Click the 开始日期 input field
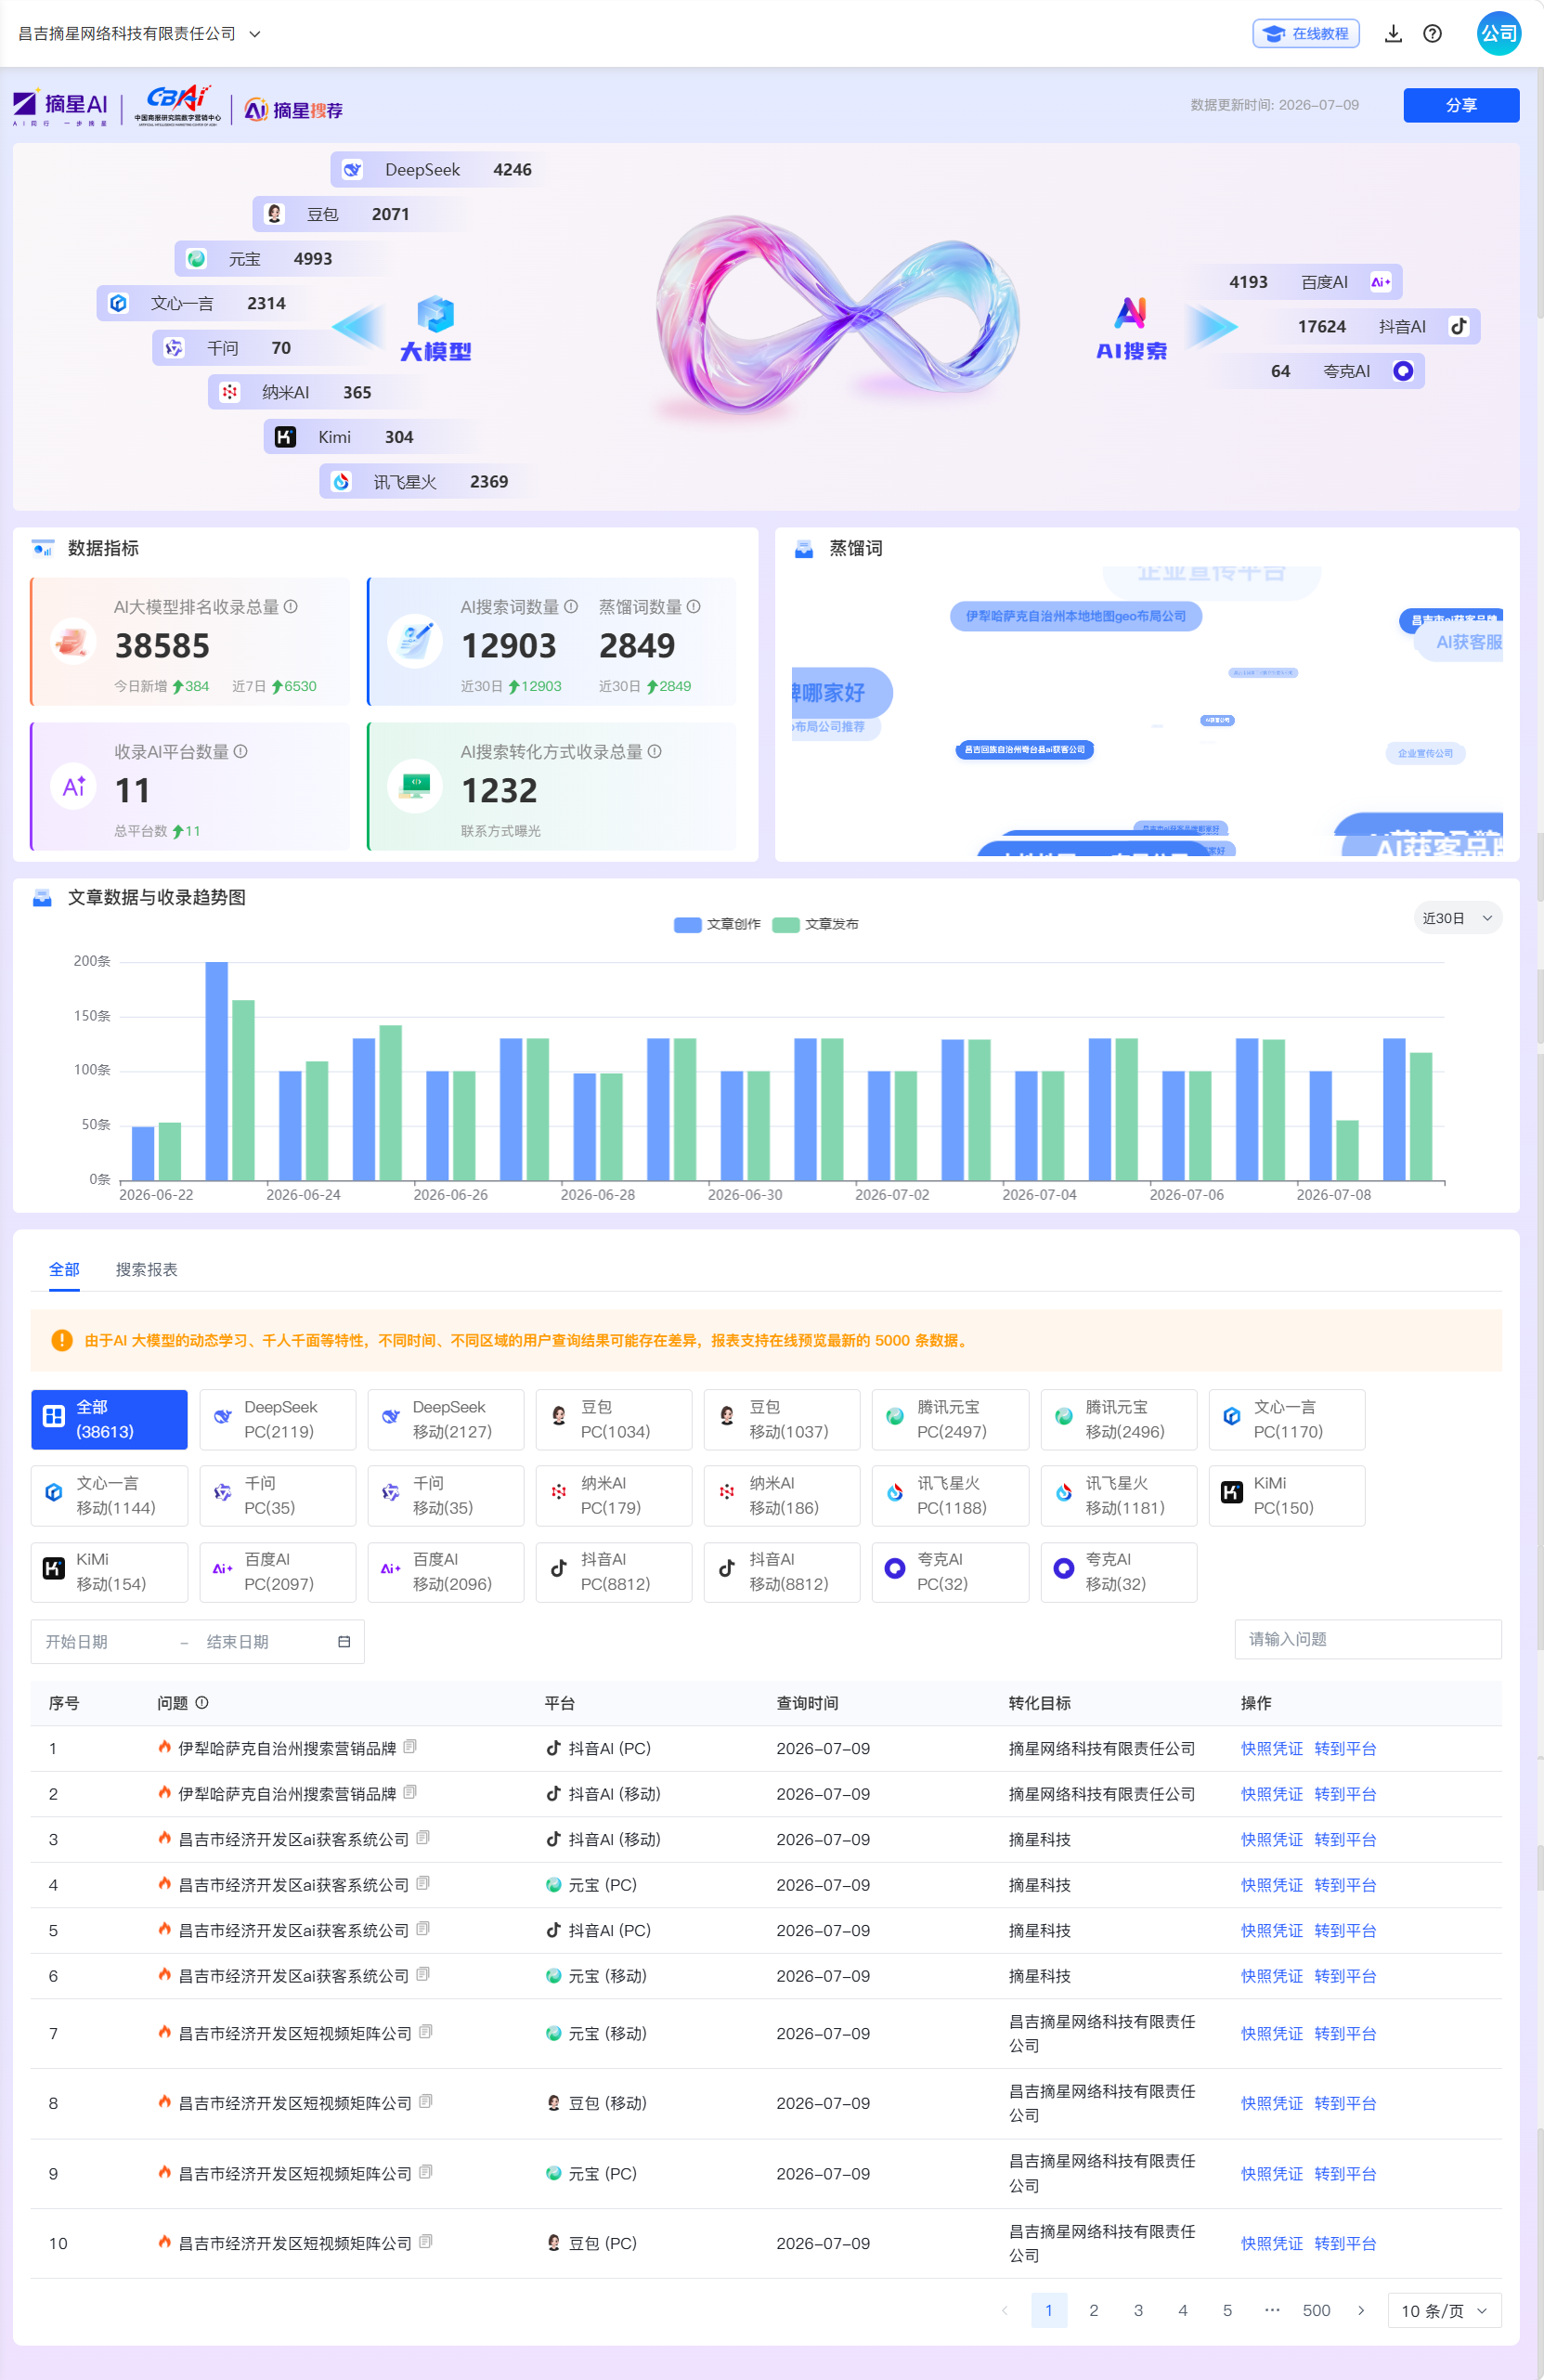 click(x=105, y=1641)
